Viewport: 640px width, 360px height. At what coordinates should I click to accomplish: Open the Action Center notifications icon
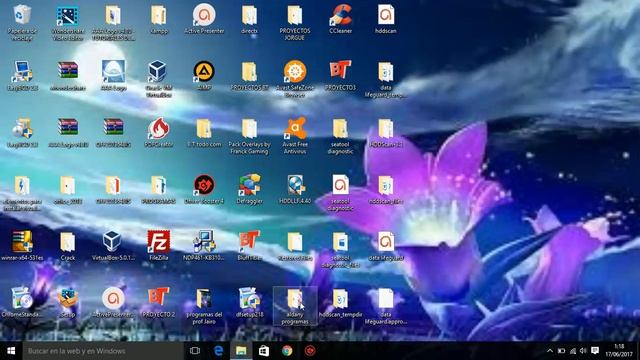pyautogui.click(x=595, y=351)
